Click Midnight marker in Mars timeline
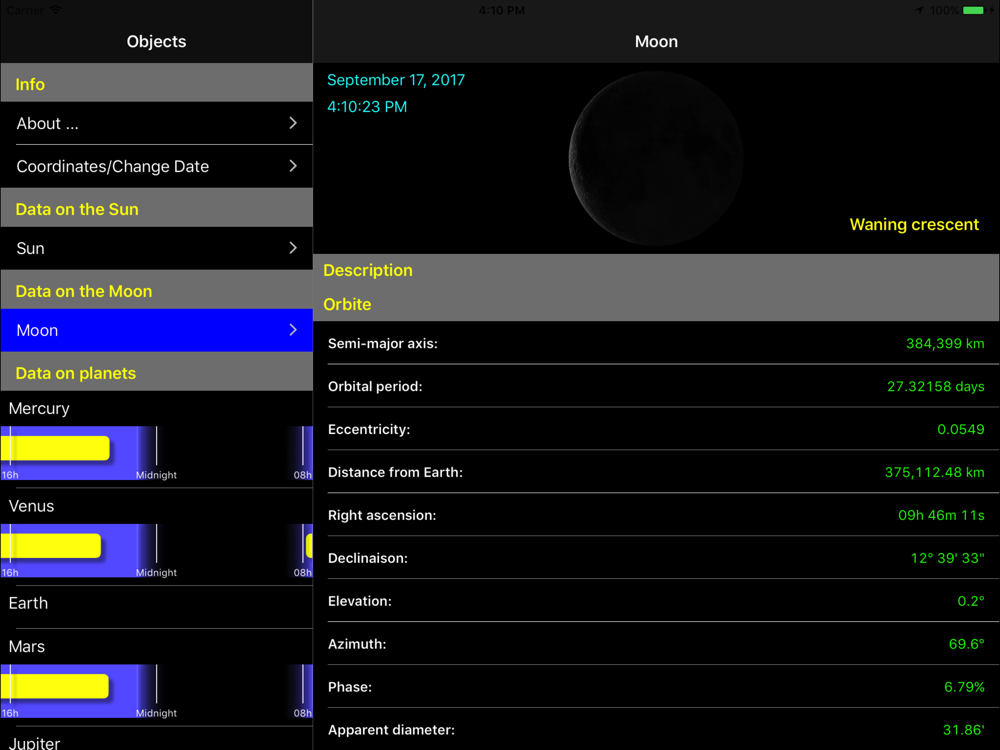This screenshot has width=1000, height=750. click(156, 713)
